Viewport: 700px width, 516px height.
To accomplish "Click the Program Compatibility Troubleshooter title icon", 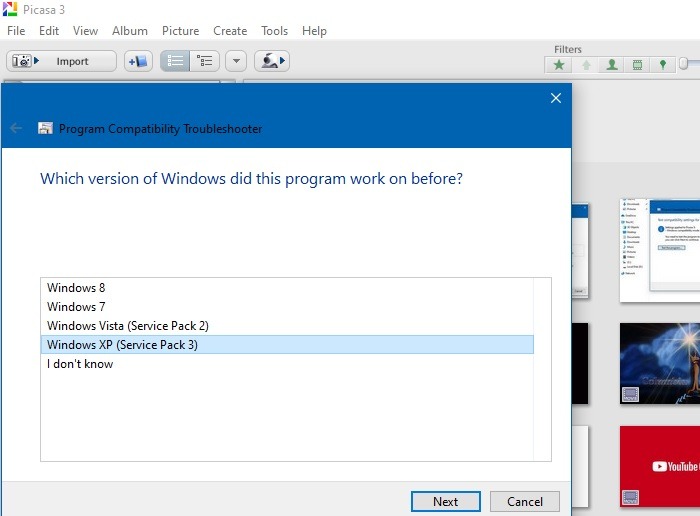I will point(45,129).
